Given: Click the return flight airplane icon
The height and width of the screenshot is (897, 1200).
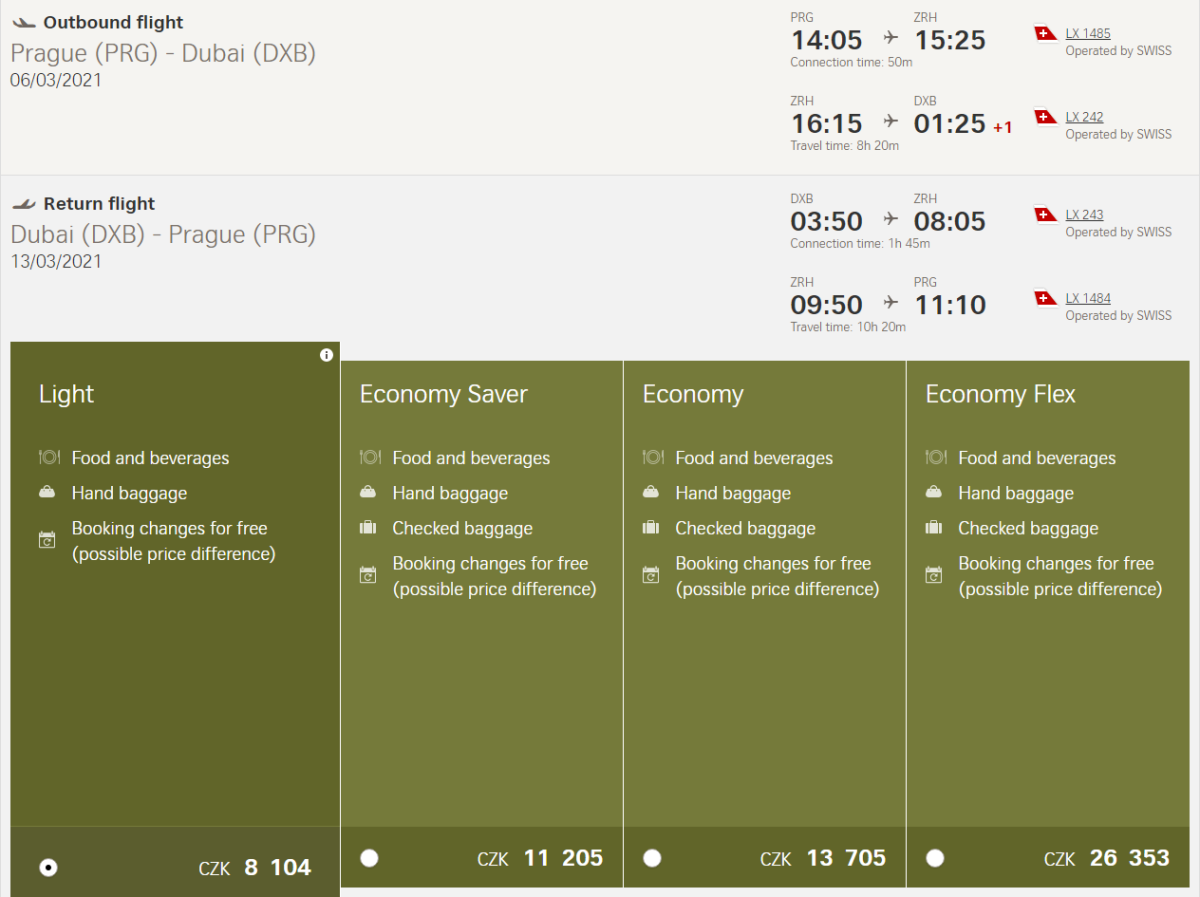Looking at the screenshot, I should tap(24, 204).
